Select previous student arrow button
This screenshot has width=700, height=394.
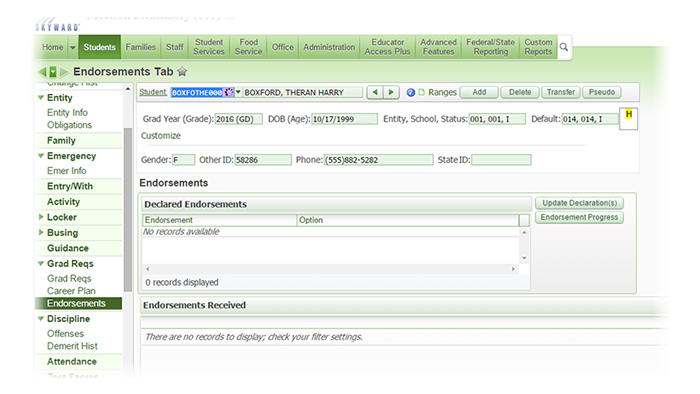click(x=375, y=92)
